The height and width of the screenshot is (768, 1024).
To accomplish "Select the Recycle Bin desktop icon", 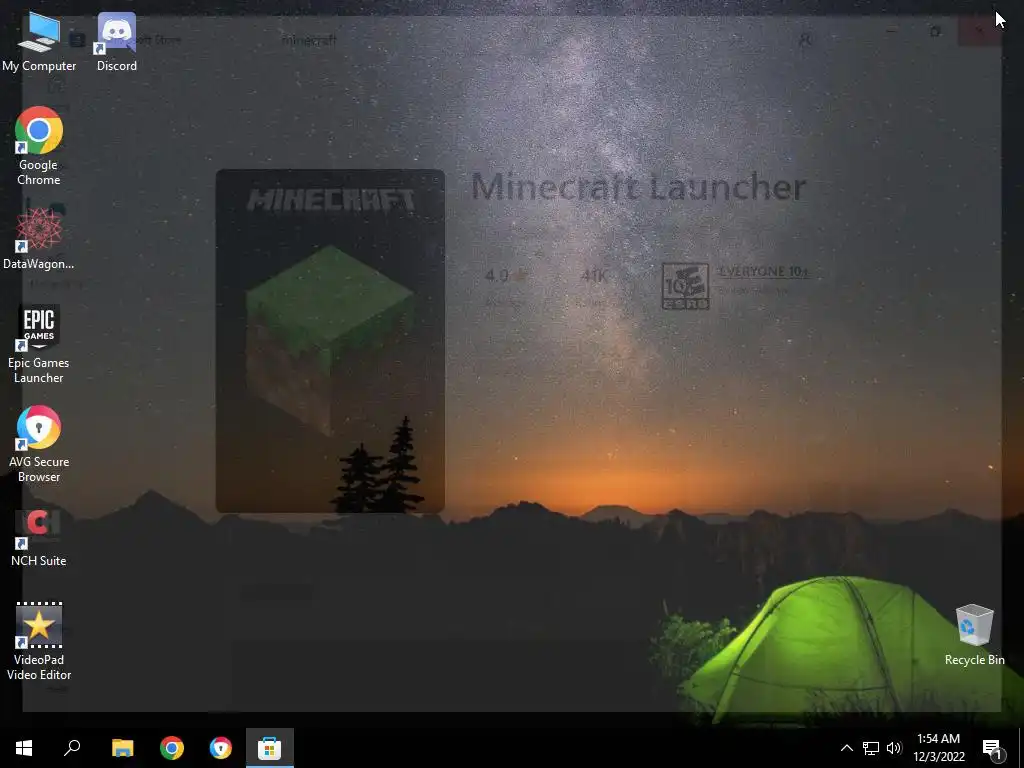I will tap(974, 635).
